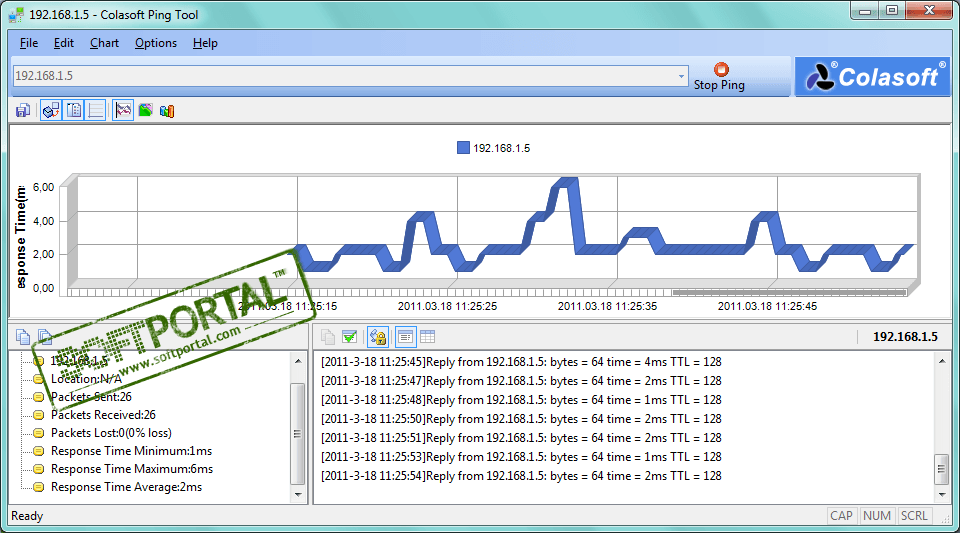The image size is (960, 533).
Task: Click the chart's horizontal time scrollbar
Action: pyautogui.click(x=789, y=293)
